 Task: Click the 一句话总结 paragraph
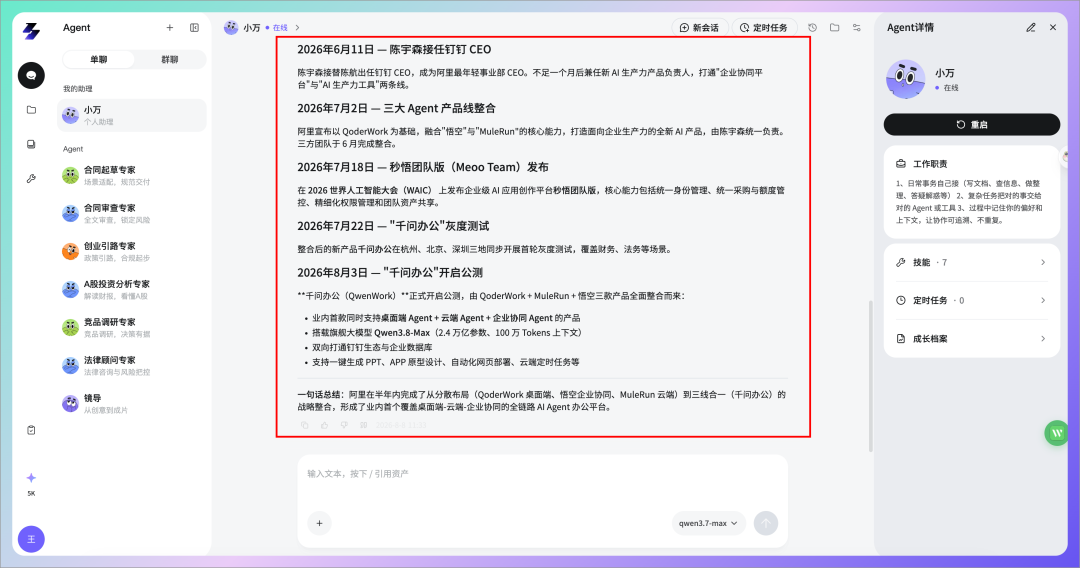541,401
